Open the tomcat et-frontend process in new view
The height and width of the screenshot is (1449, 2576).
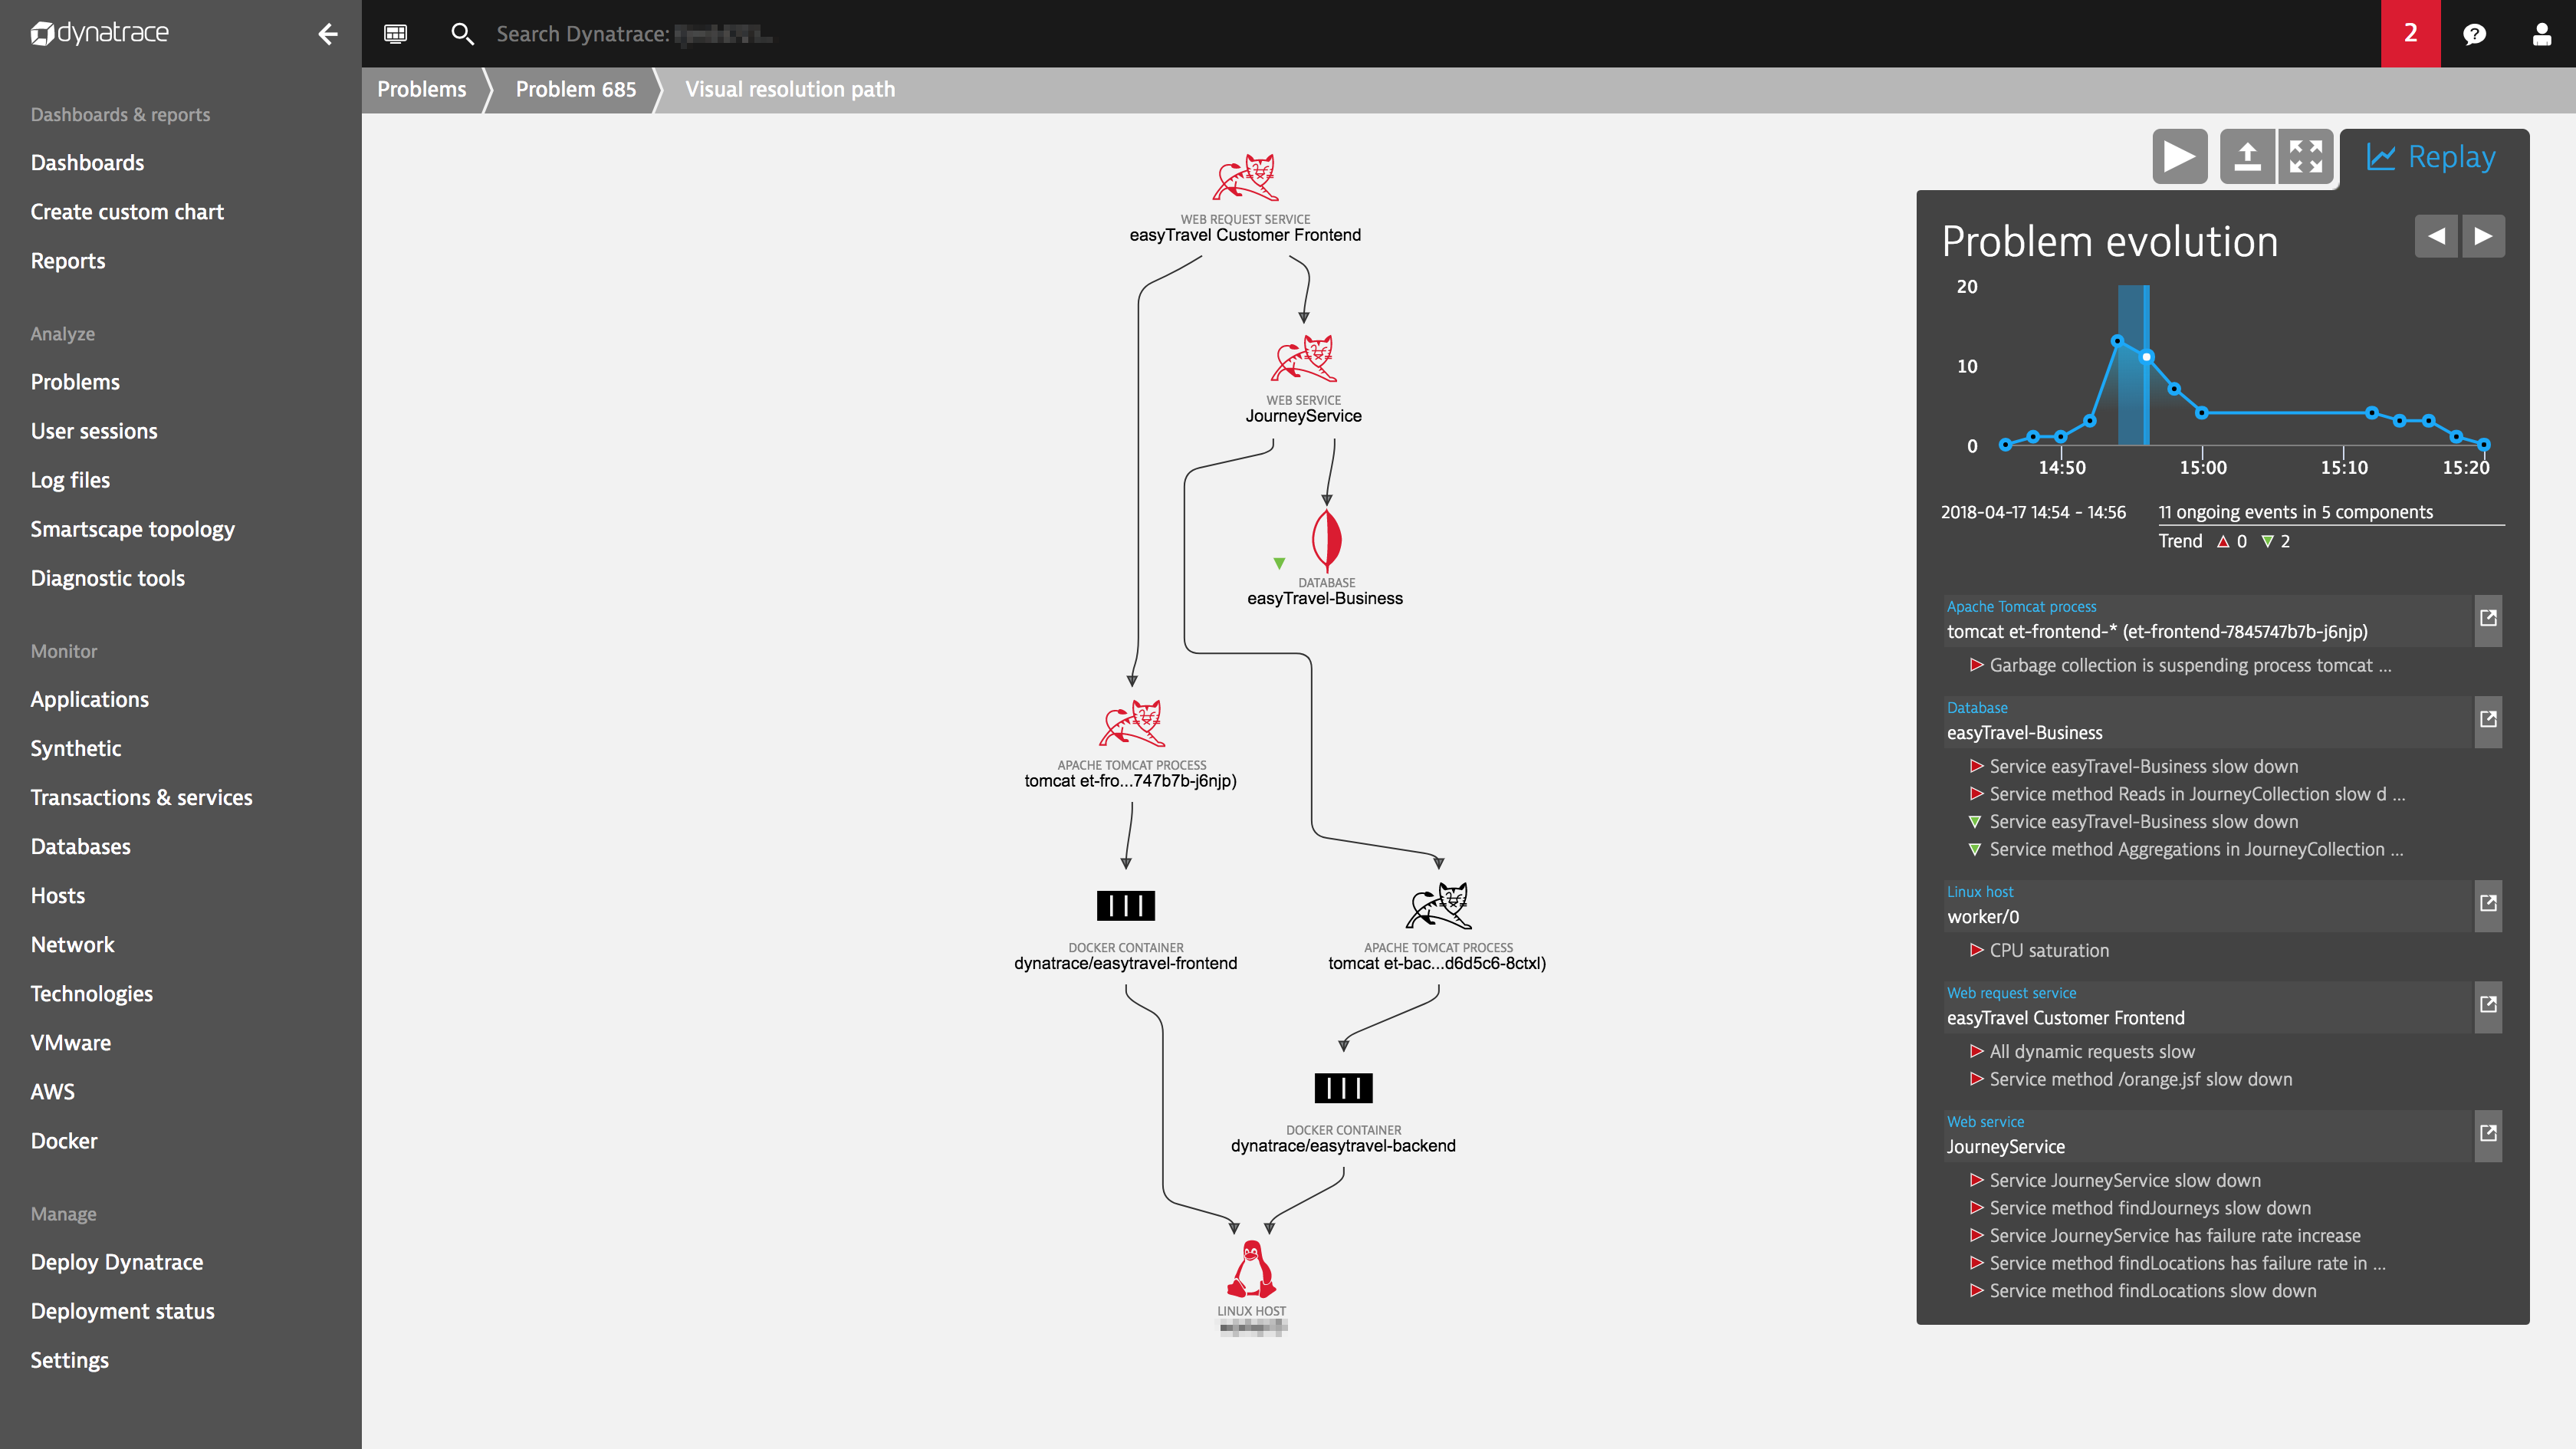2488,619
